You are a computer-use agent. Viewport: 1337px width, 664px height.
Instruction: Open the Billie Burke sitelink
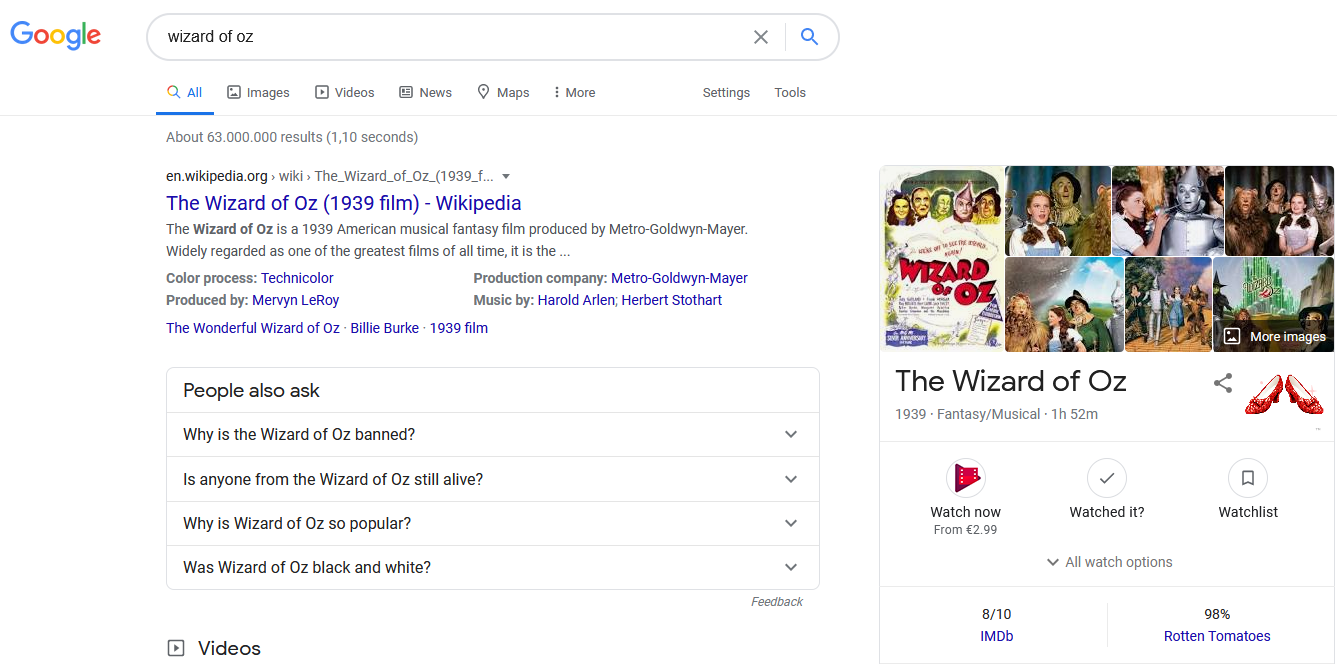click(x=385, y=328)
